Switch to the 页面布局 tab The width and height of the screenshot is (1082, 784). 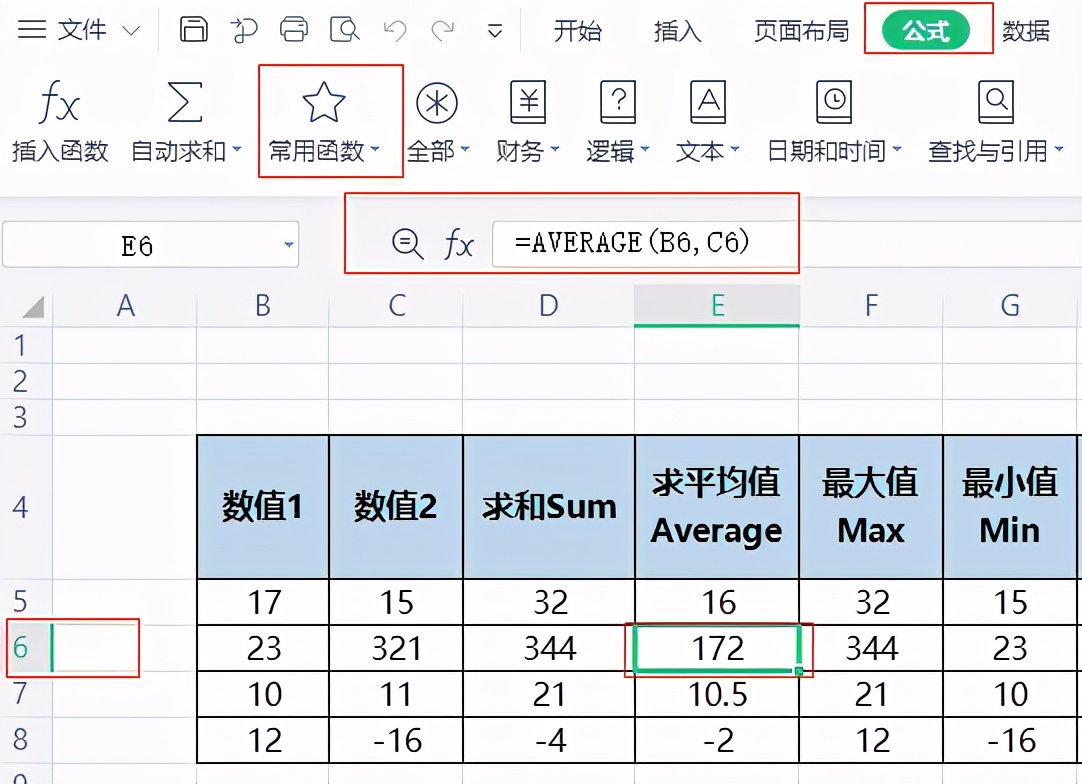pyautogui.click(x=801, y=31)
